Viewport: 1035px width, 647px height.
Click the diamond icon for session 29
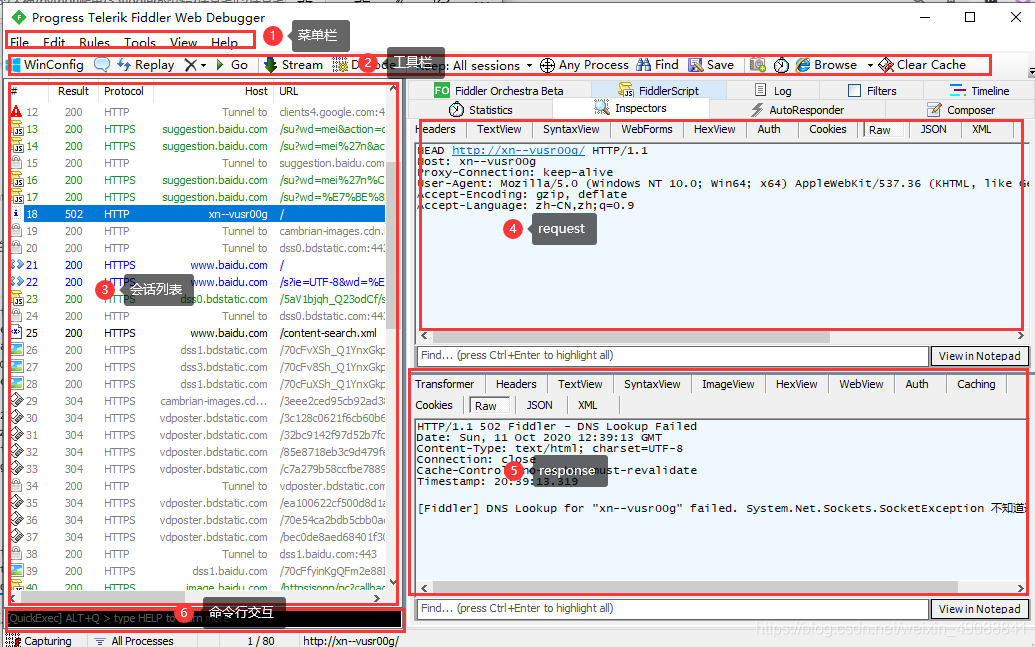(17, 401)
